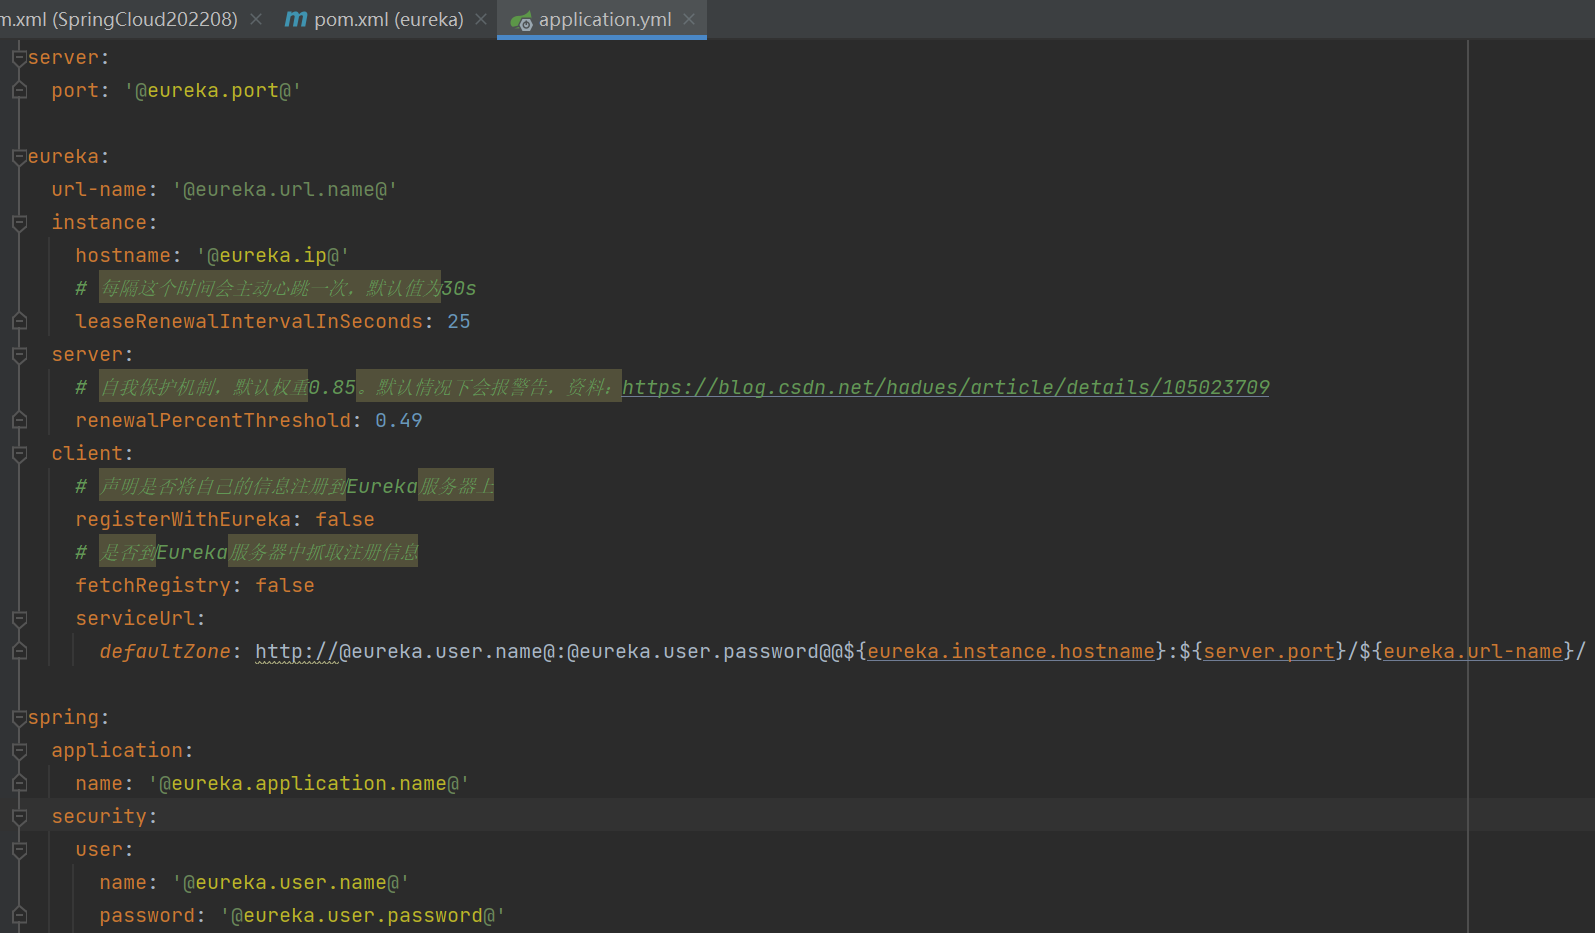This screenshot has height=933, width=1595.
Task: Click the value 0.49
Action: click(399, 420)
